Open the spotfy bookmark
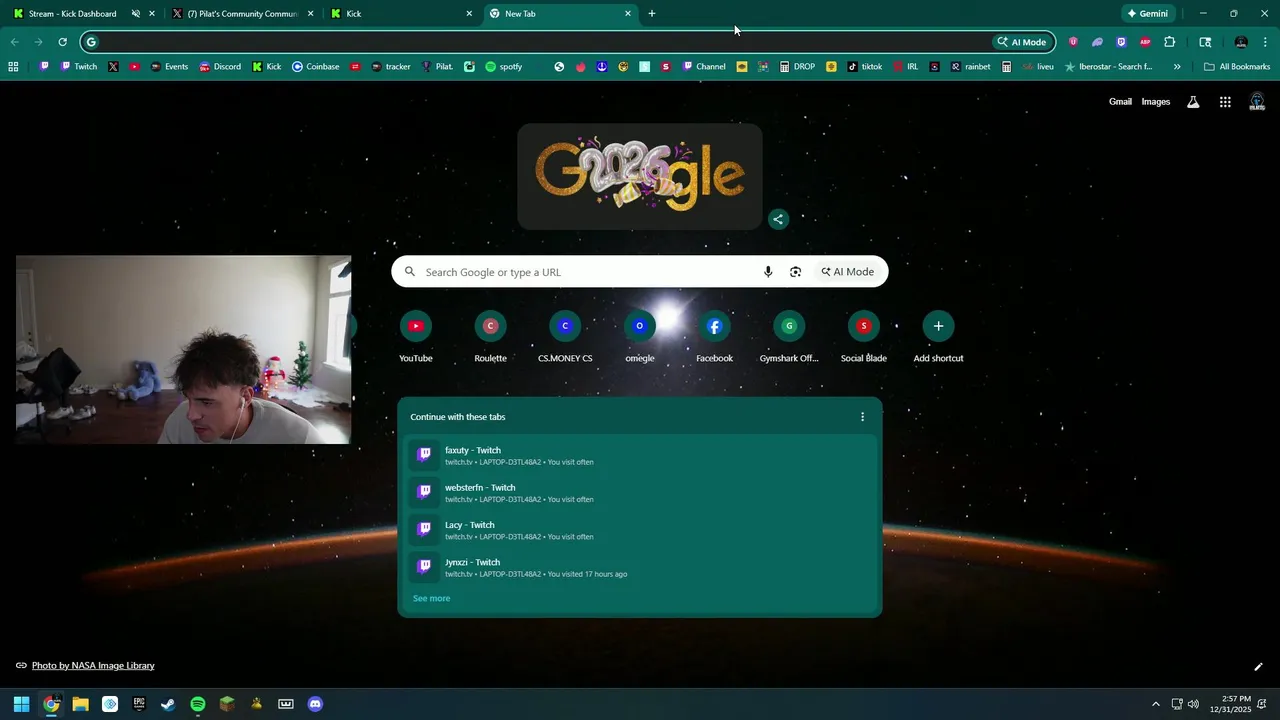 click(x=503, y=67)
